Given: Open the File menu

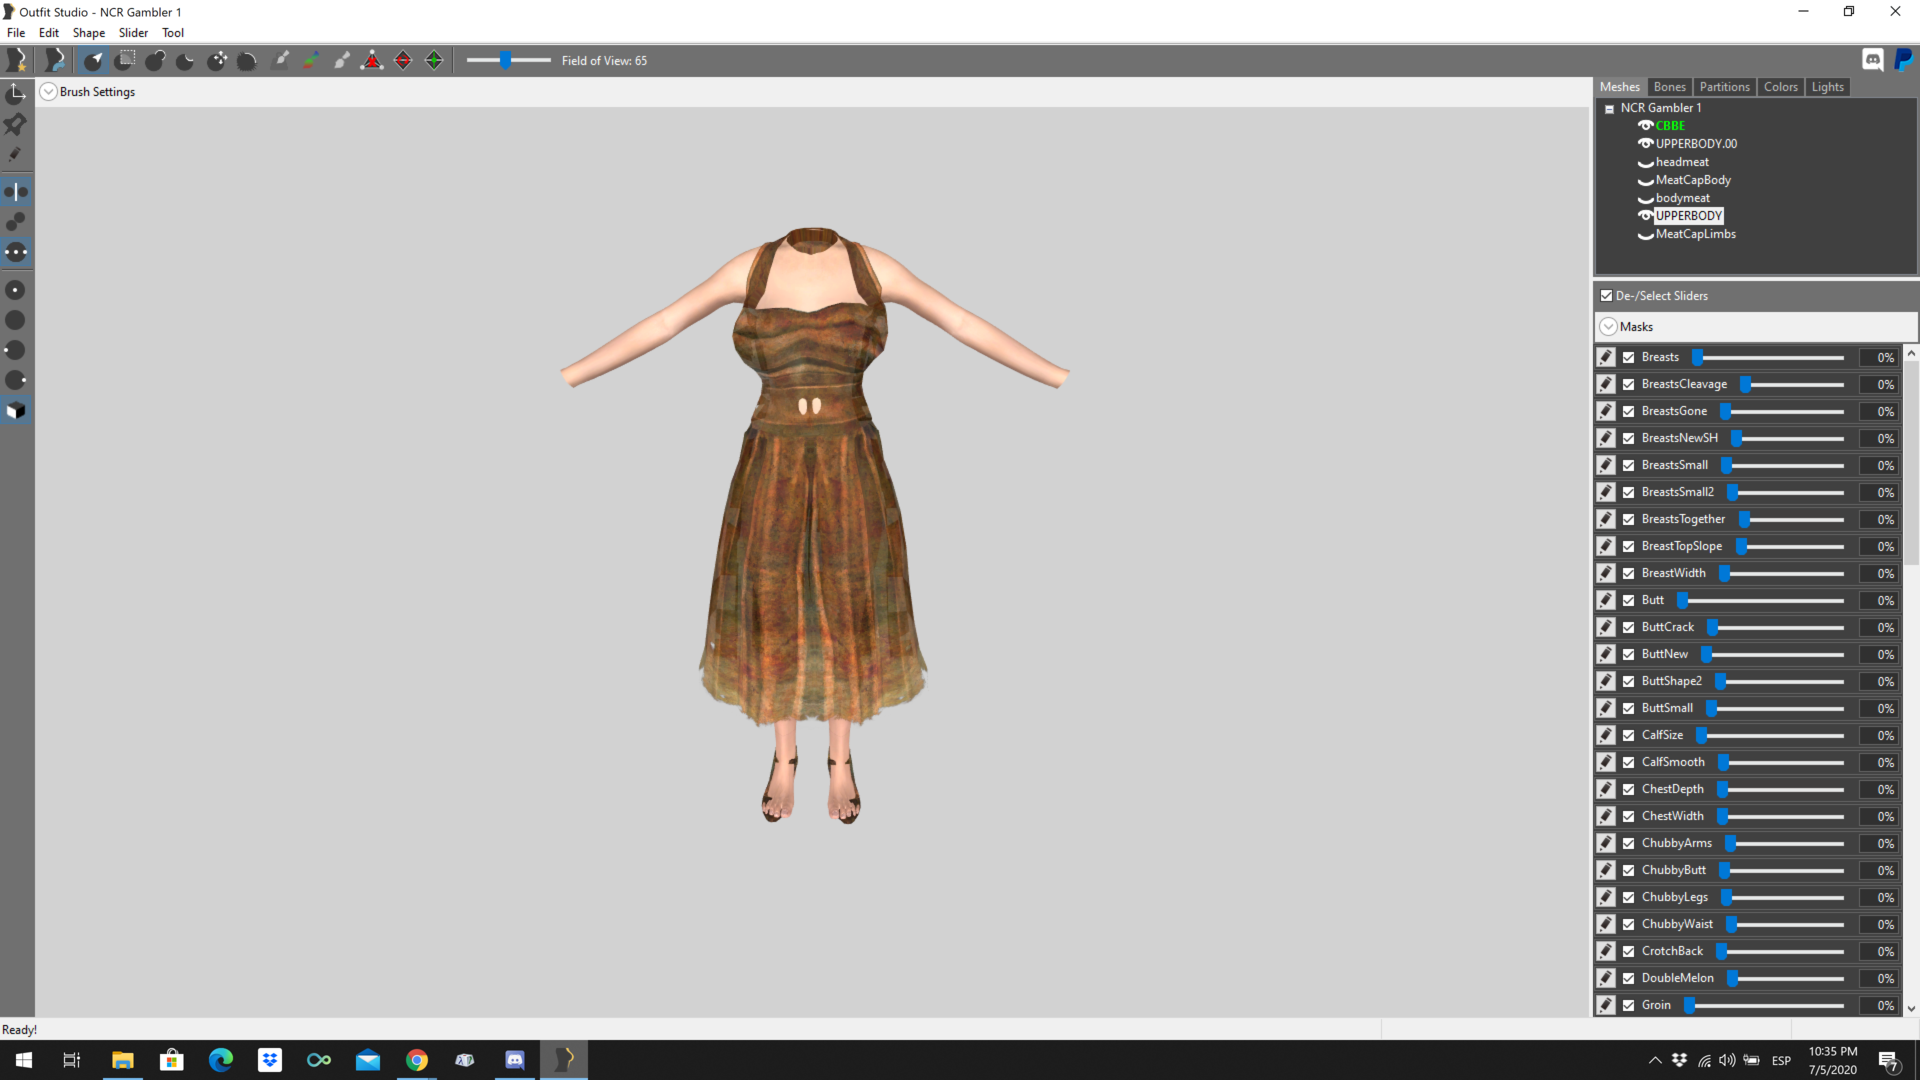Looking at the screenshot, I should (16, 33).
